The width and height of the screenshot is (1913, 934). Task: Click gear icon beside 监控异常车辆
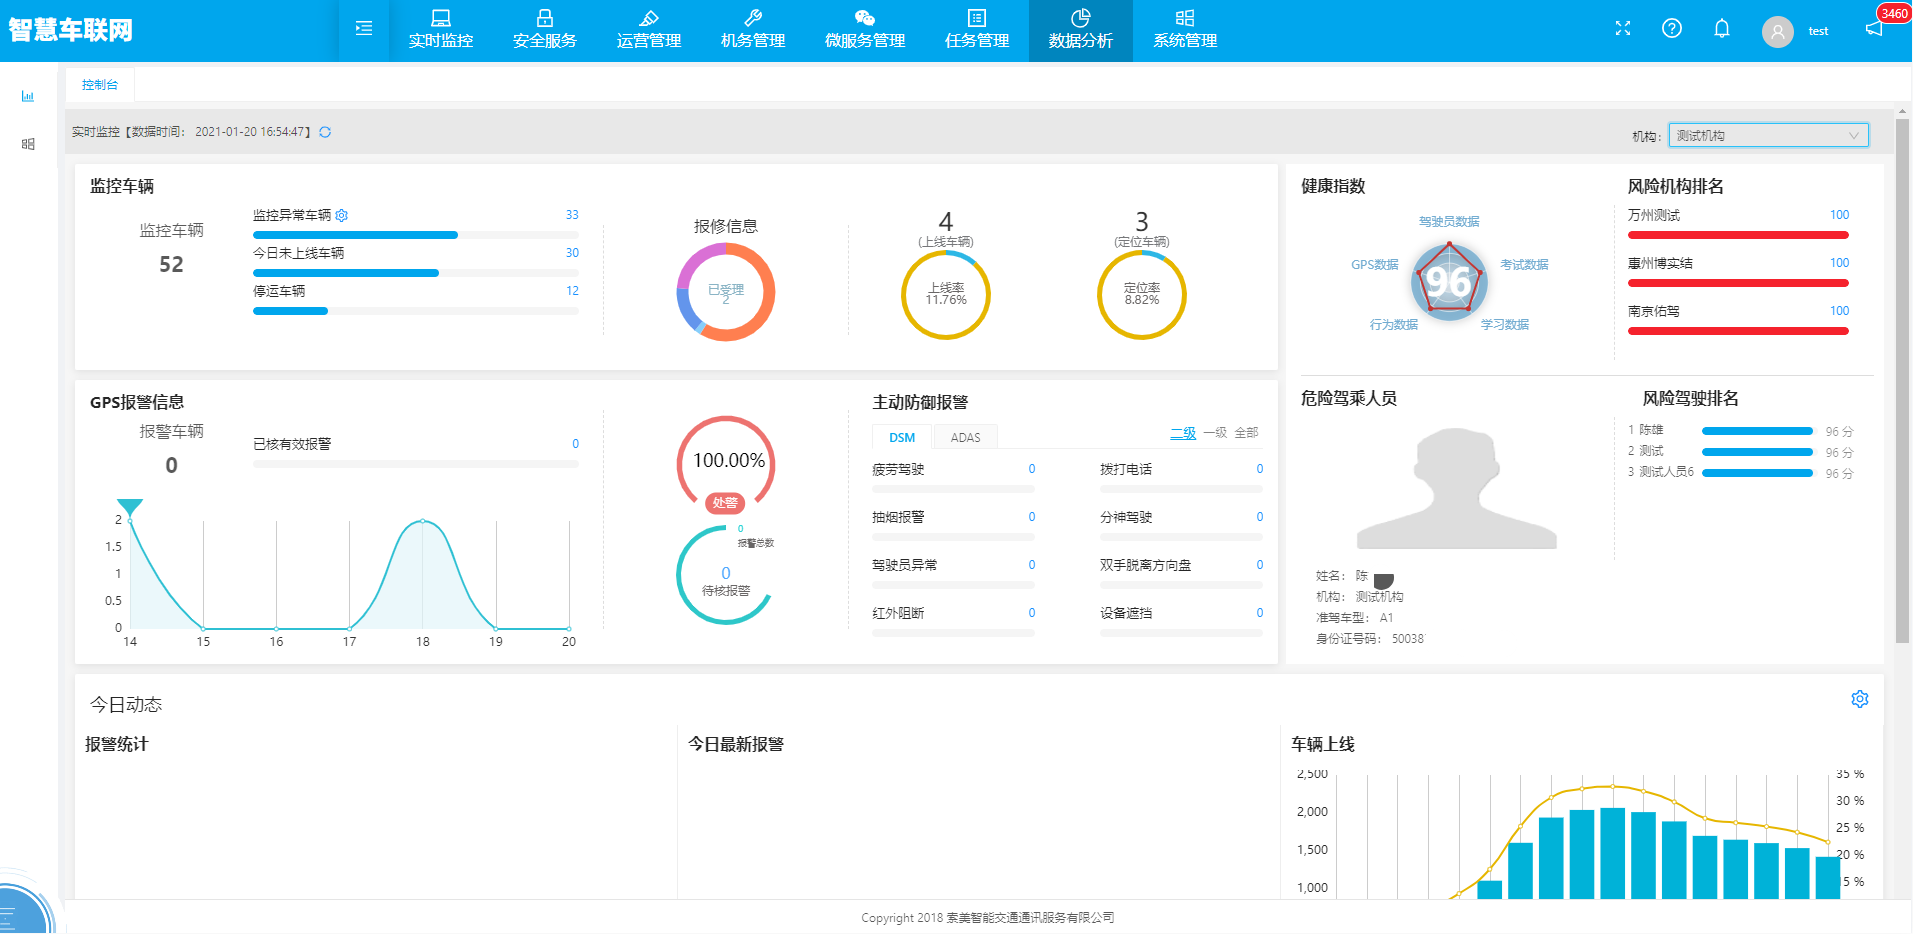342,216
